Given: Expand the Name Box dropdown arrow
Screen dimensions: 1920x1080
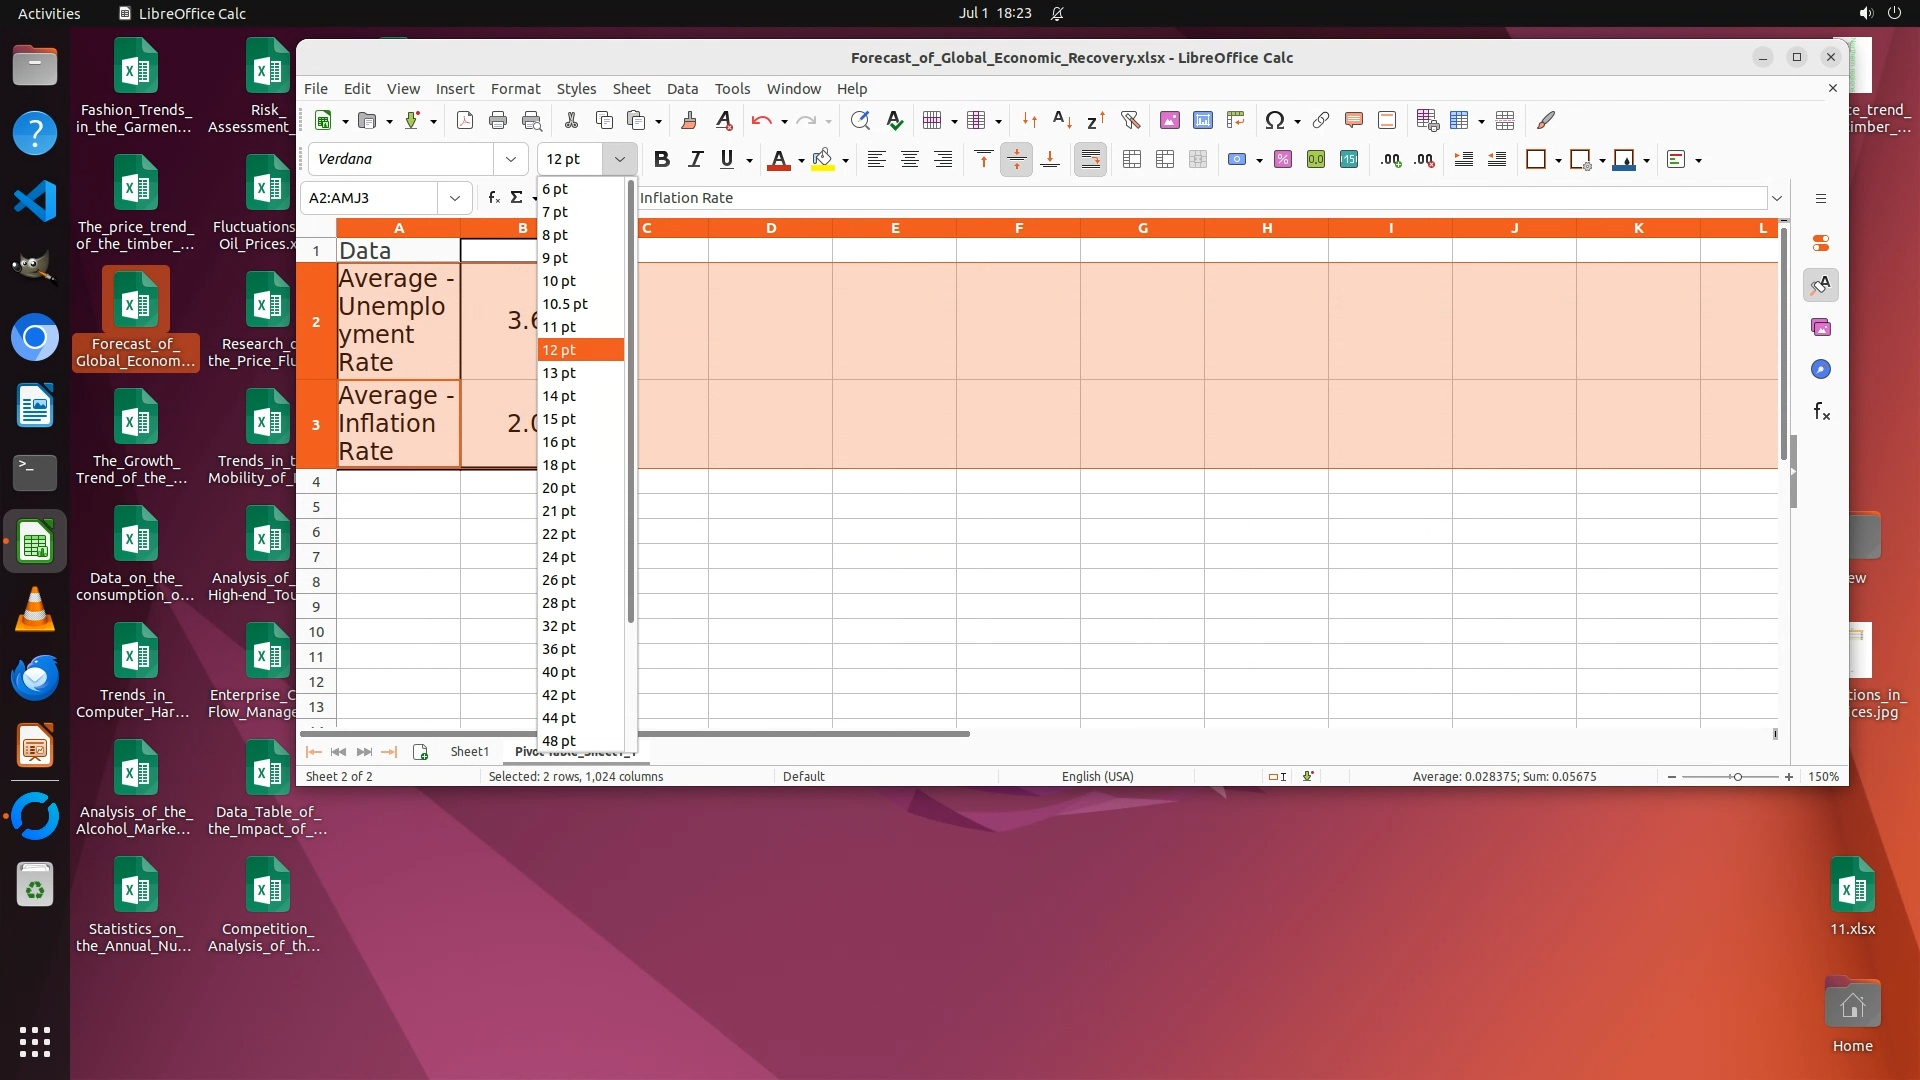Looking at the screenshot, I should tap(454, 198).
